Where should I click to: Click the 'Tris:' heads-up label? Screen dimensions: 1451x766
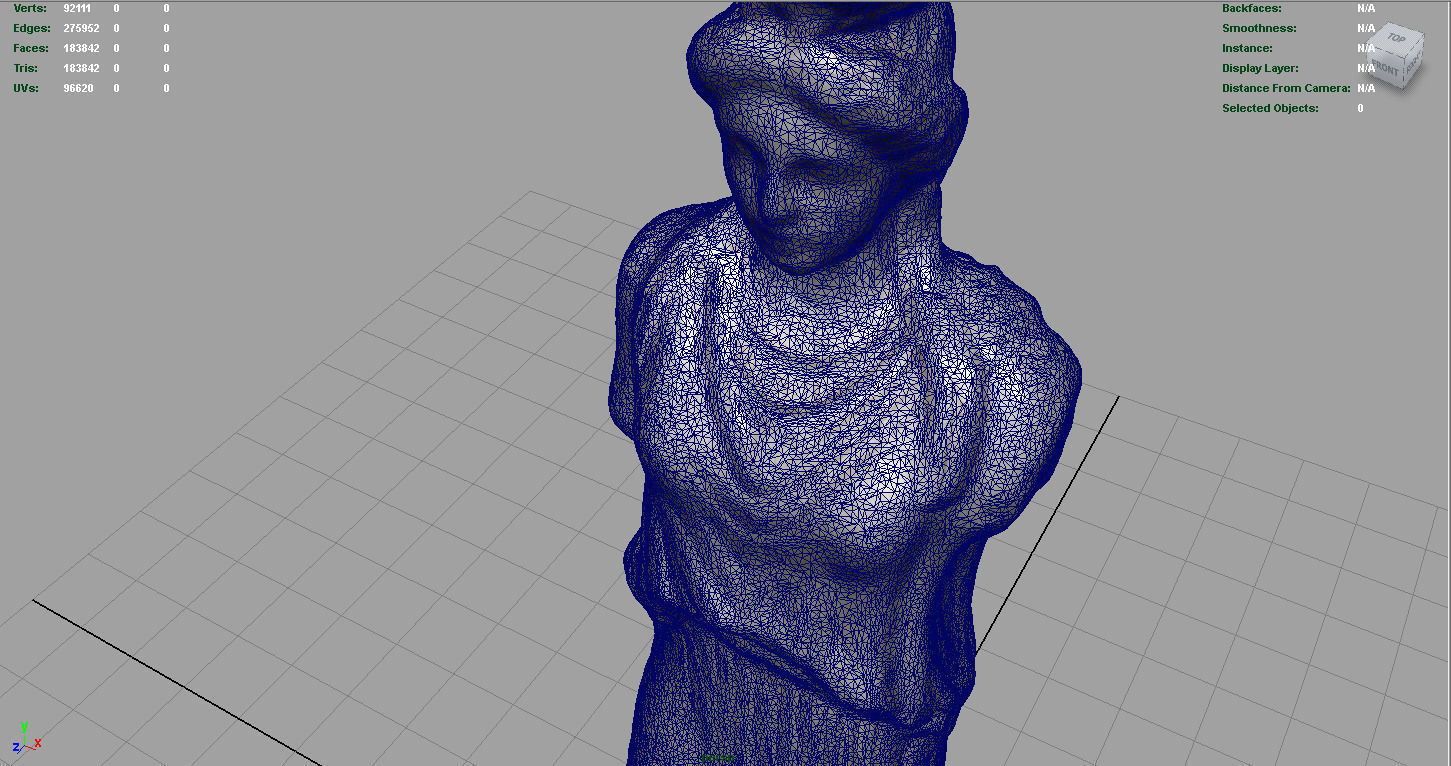click(26, 68)
